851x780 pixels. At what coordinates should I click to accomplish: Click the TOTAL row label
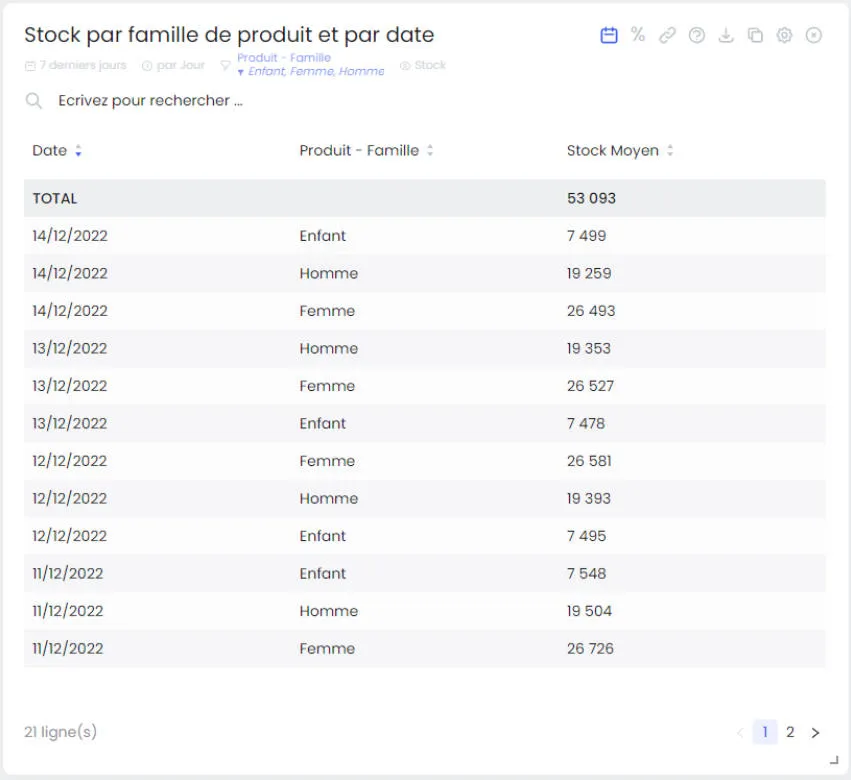point(55,198)
